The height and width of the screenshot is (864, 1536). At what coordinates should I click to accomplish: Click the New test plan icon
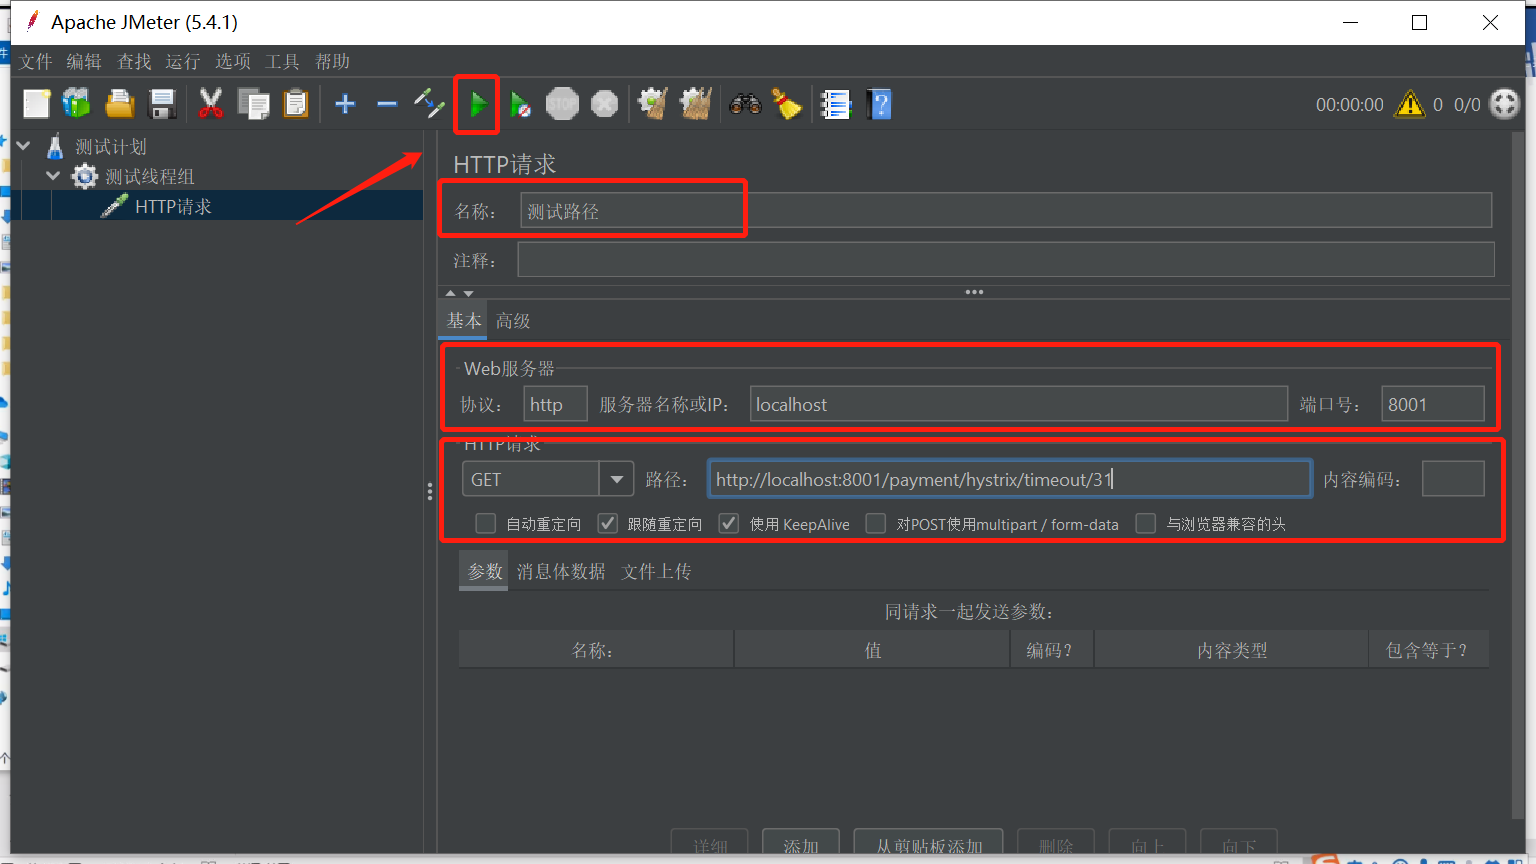(37, 104)
